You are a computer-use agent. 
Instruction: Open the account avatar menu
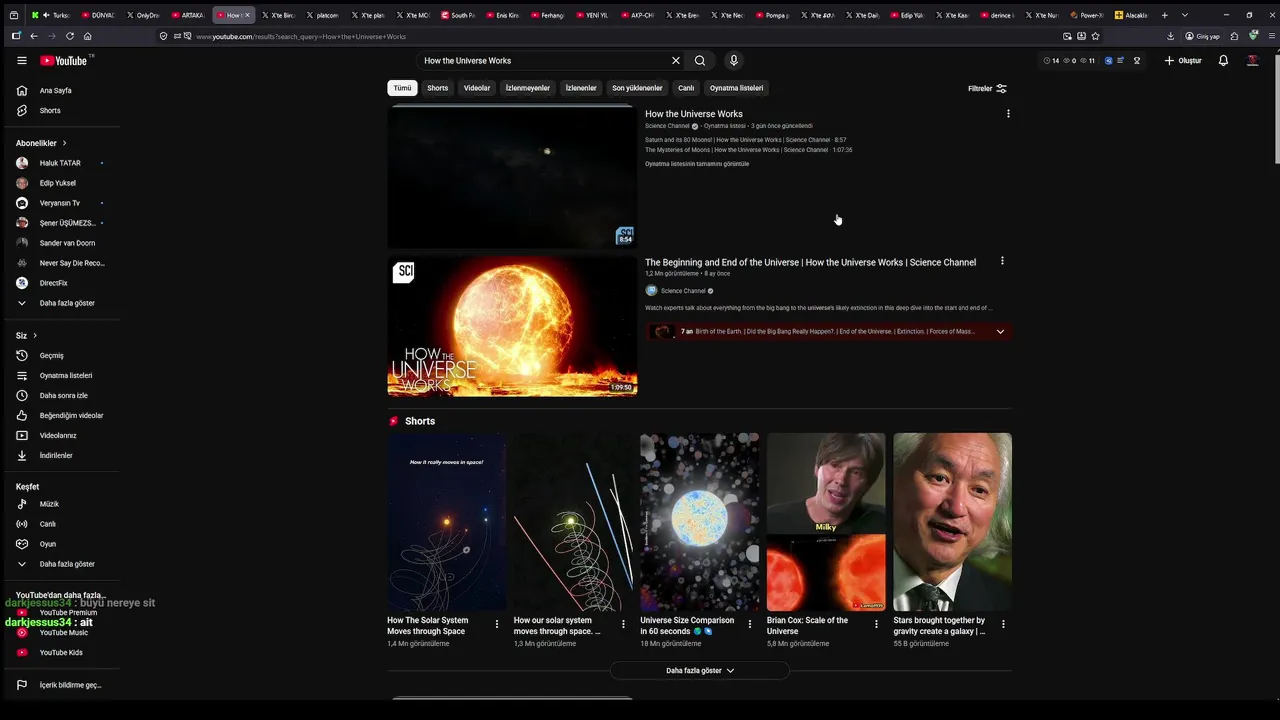[1252, 61]
